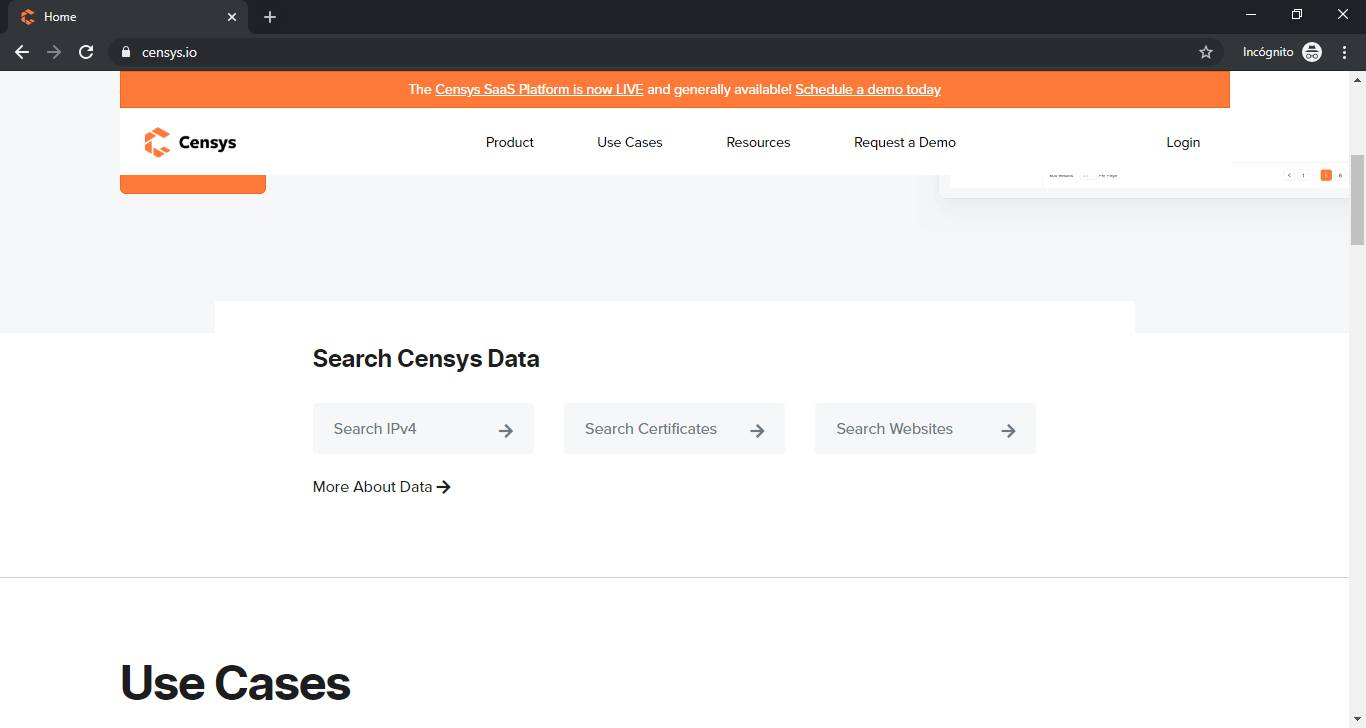Screen dimensions: 1366x728
Task: Close the Home tab
Action: click(232, 17)
